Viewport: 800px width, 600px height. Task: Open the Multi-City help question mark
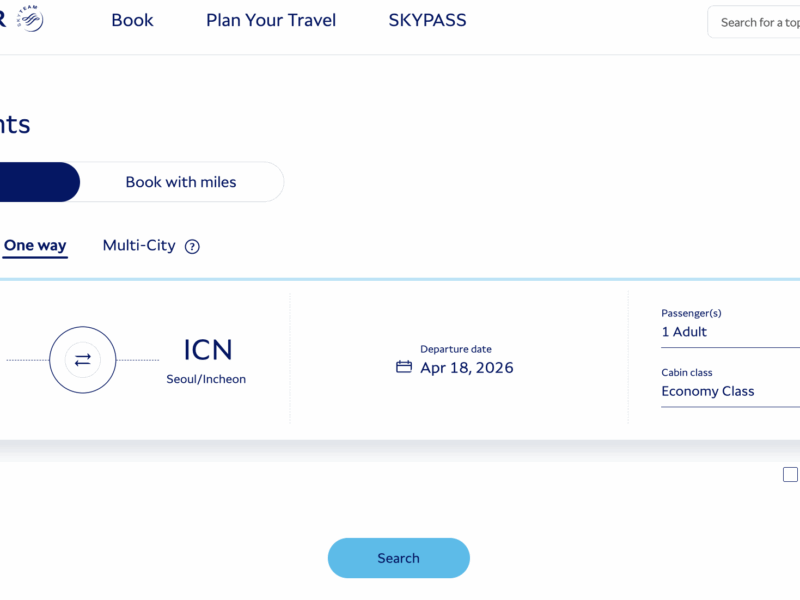click(x=192, y=247)
